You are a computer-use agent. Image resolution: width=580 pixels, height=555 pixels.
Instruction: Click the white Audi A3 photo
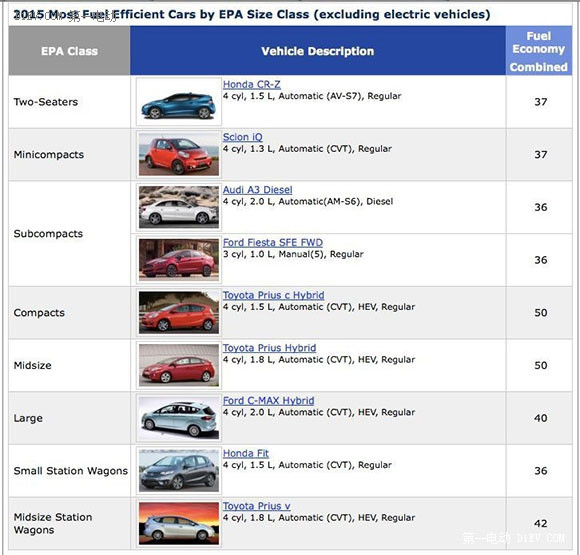coord(179,207)
